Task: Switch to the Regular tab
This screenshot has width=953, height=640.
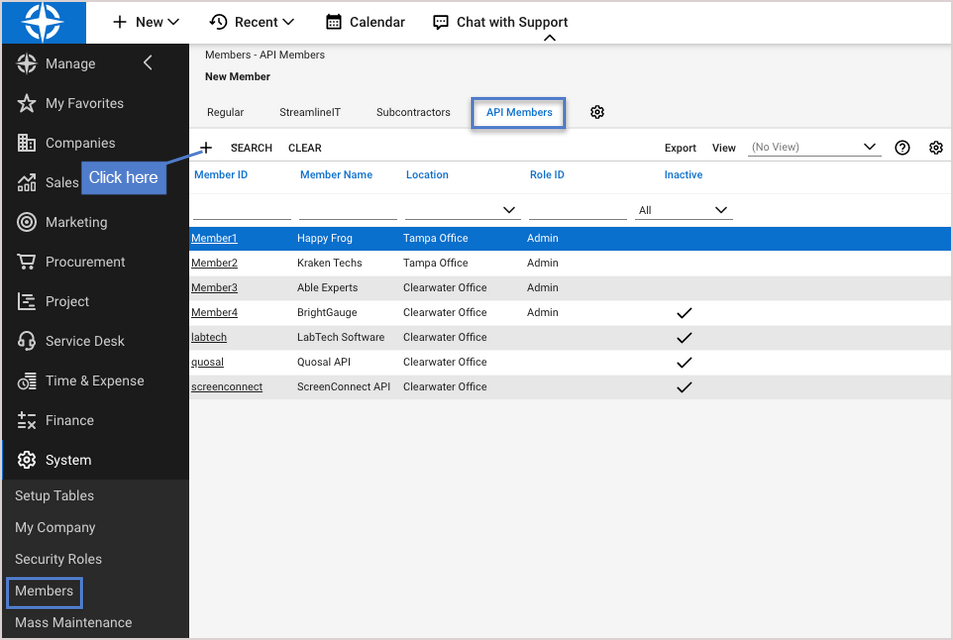Action: click(225, 112)
